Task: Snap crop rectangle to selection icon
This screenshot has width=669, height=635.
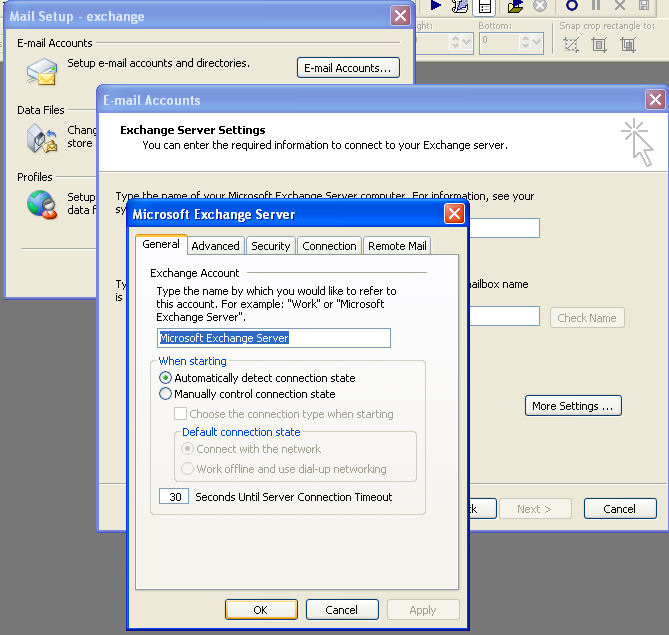Action: tap(571, 44)
